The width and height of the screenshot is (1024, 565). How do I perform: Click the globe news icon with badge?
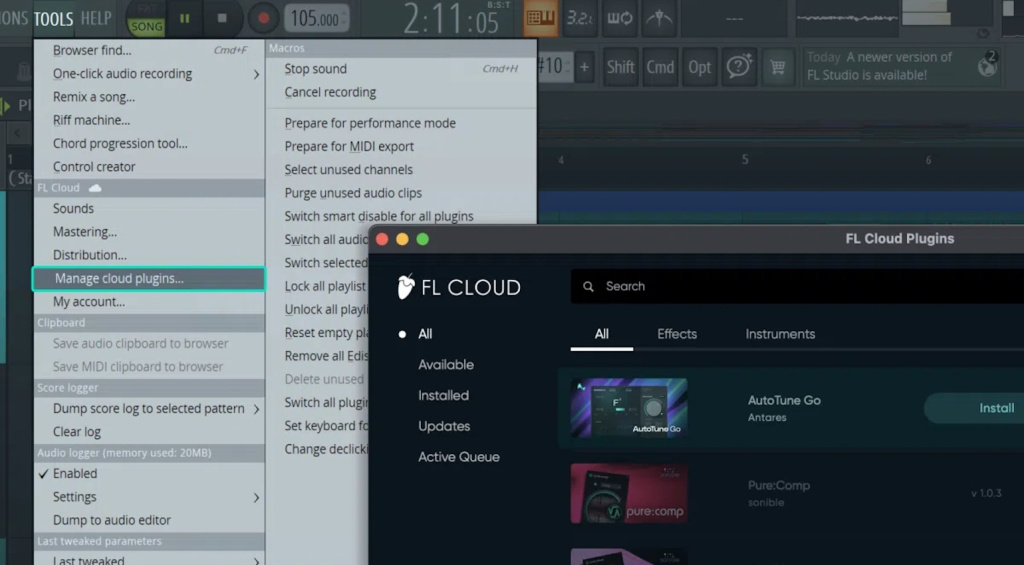pos(988,65)
